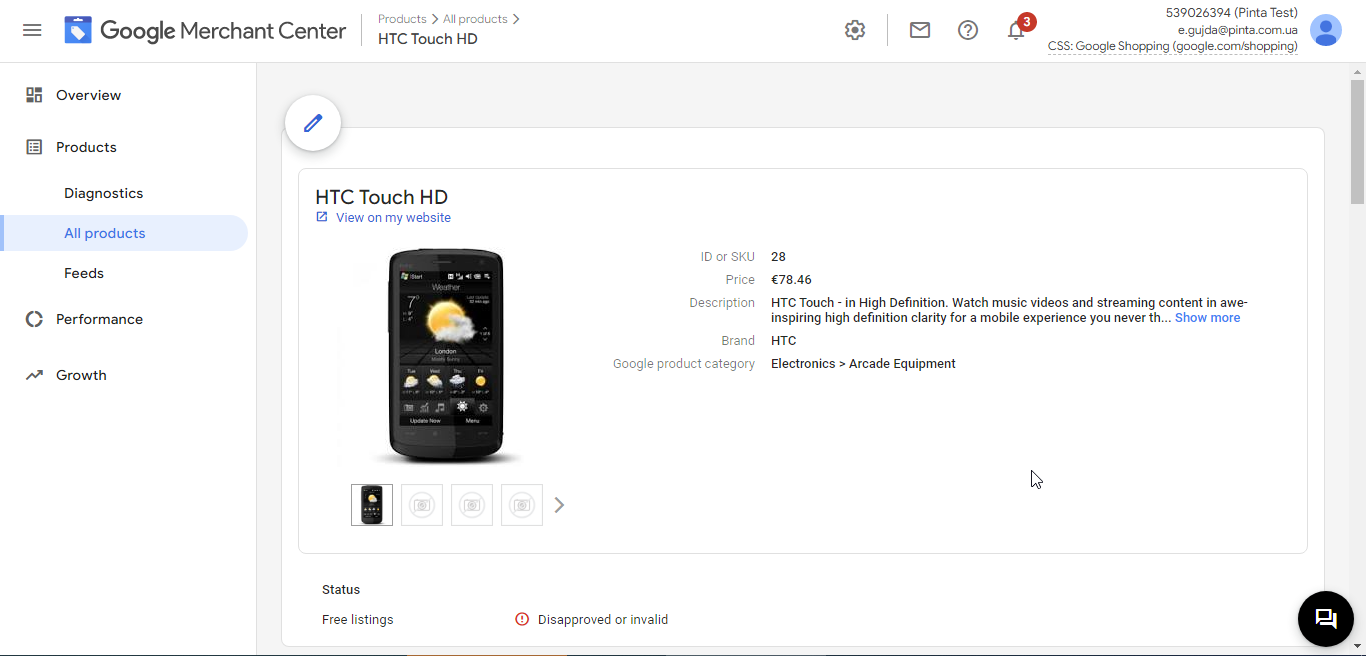Go to Diagnostics page
This screenshot has height=656, width=1366.
(103, 193)
